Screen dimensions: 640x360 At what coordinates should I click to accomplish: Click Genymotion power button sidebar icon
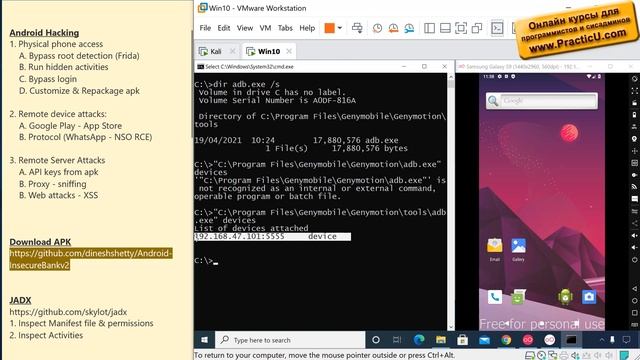pos(634,260)
